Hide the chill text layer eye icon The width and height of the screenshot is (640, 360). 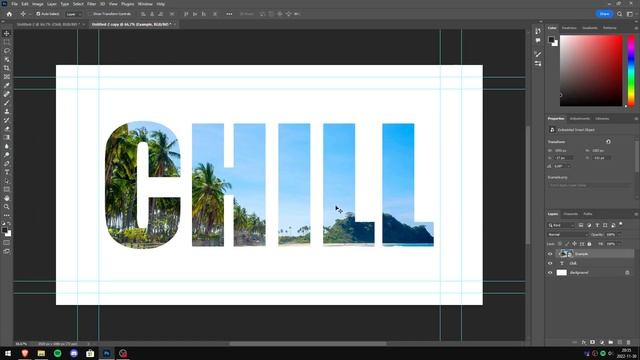550,263
